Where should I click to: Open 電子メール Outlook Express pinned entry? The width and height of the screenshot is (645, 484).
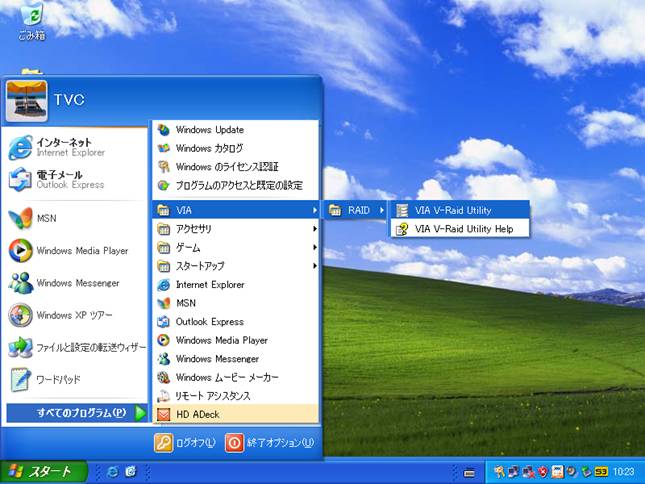(x=74, y=179)
